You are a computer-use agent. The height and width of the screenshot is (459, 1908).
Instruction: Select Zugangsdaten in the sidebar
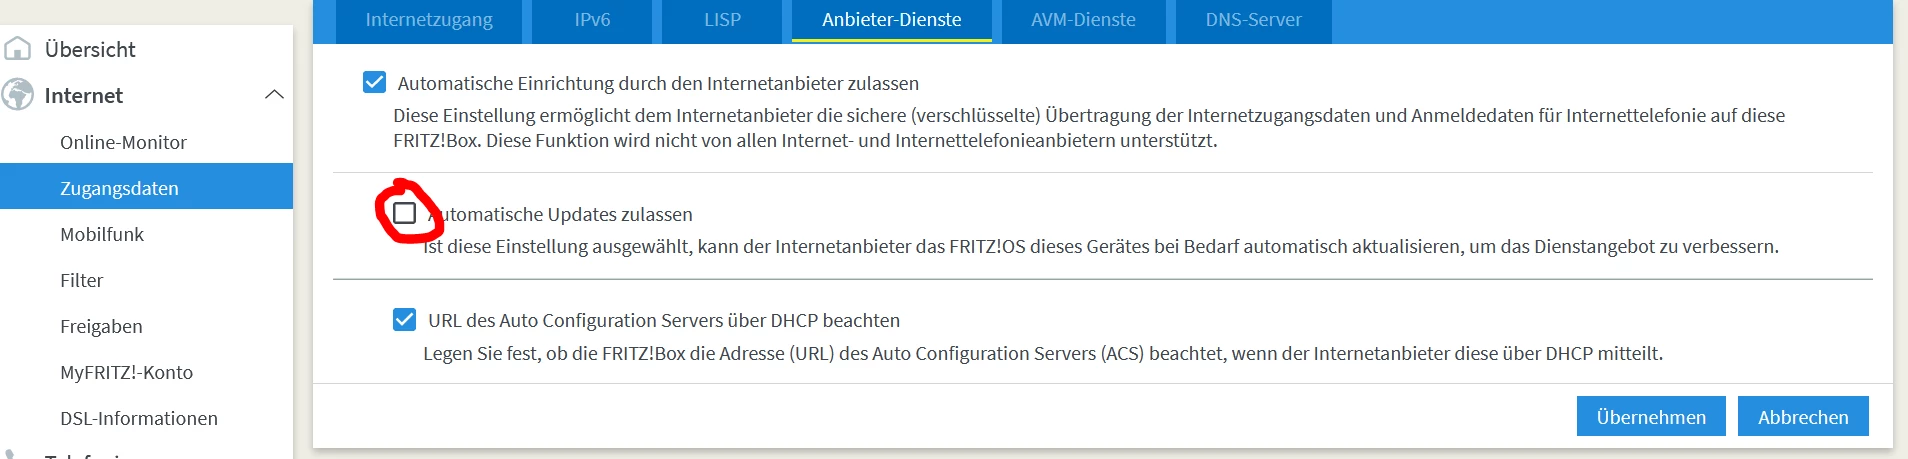pyautogui.click(x=119, y=188)
